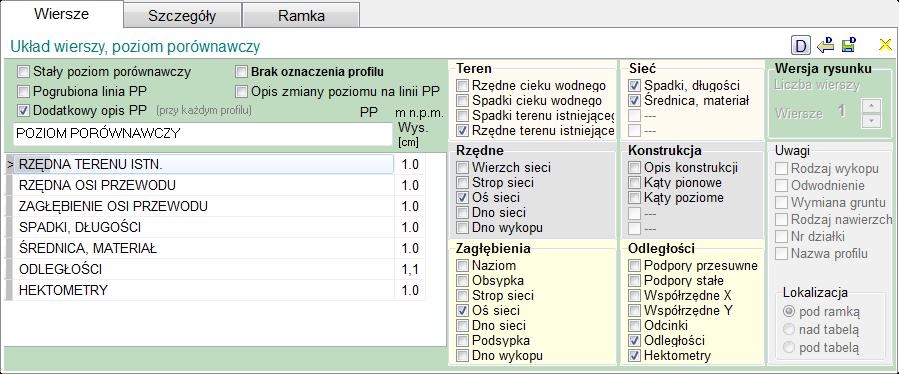Click height value of HEKTOMETRY row
Image resolution: width=899 pixels, height=374 pixels.
point(410,290)
